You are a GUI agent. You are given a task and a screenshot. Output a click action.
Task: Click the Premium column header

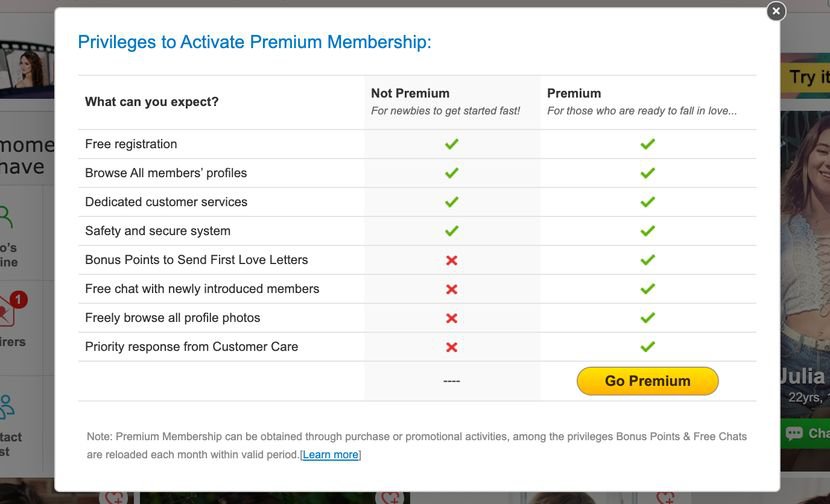point(574,93)
